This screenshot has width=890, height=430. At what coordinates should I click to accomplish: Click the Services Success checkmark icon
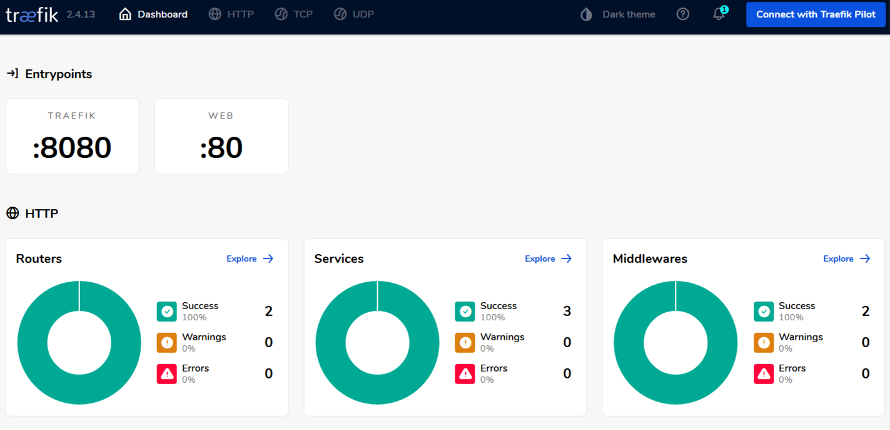[x=465, y=311]
